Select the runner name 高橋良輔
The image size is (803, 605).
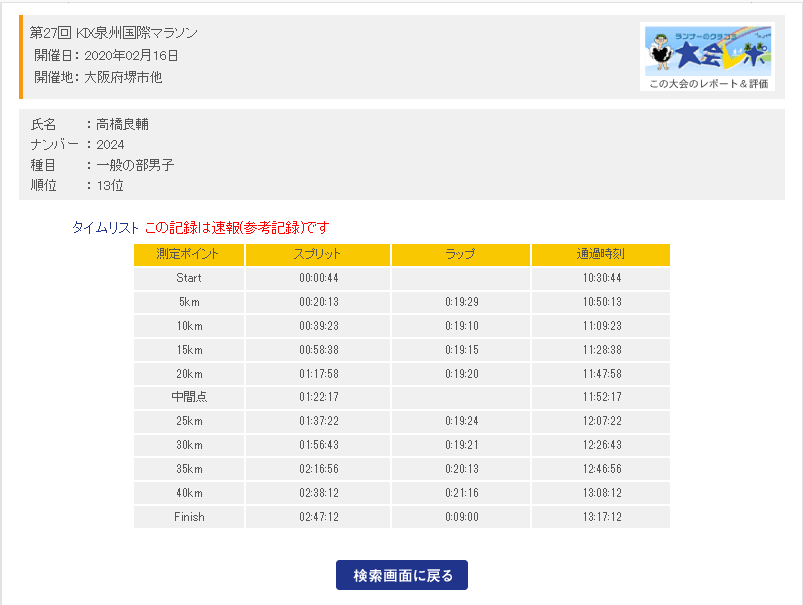coord(123,124)
